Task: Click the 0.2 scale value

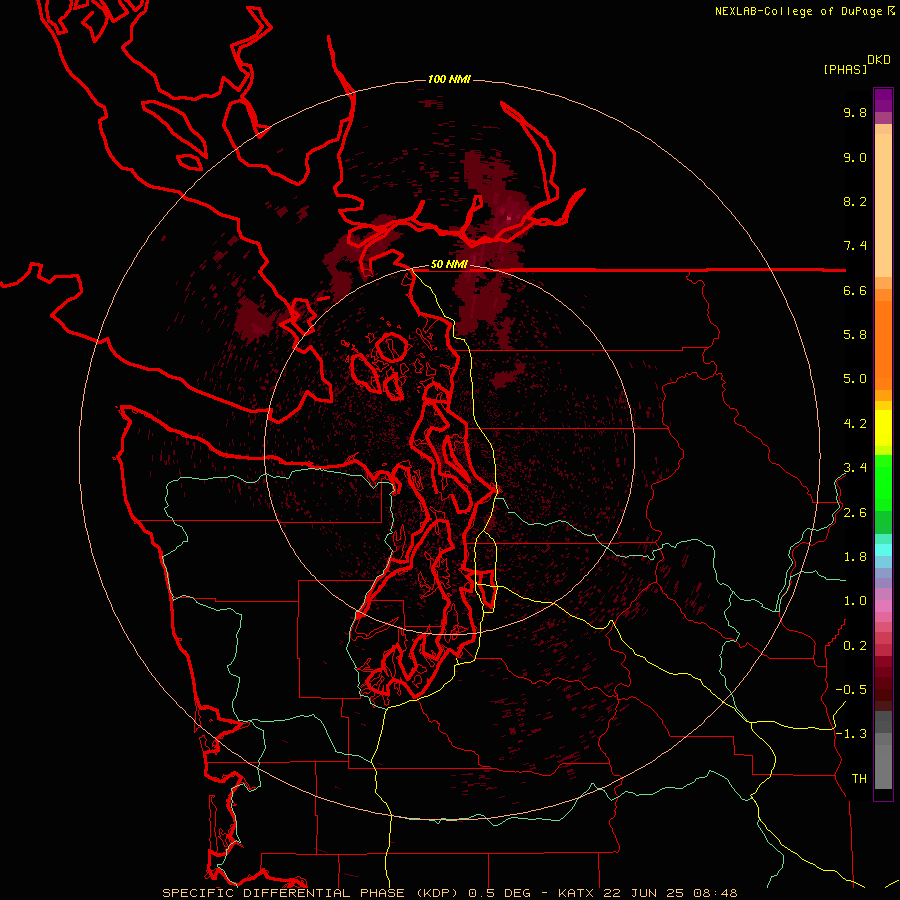Action: point(855,646)
